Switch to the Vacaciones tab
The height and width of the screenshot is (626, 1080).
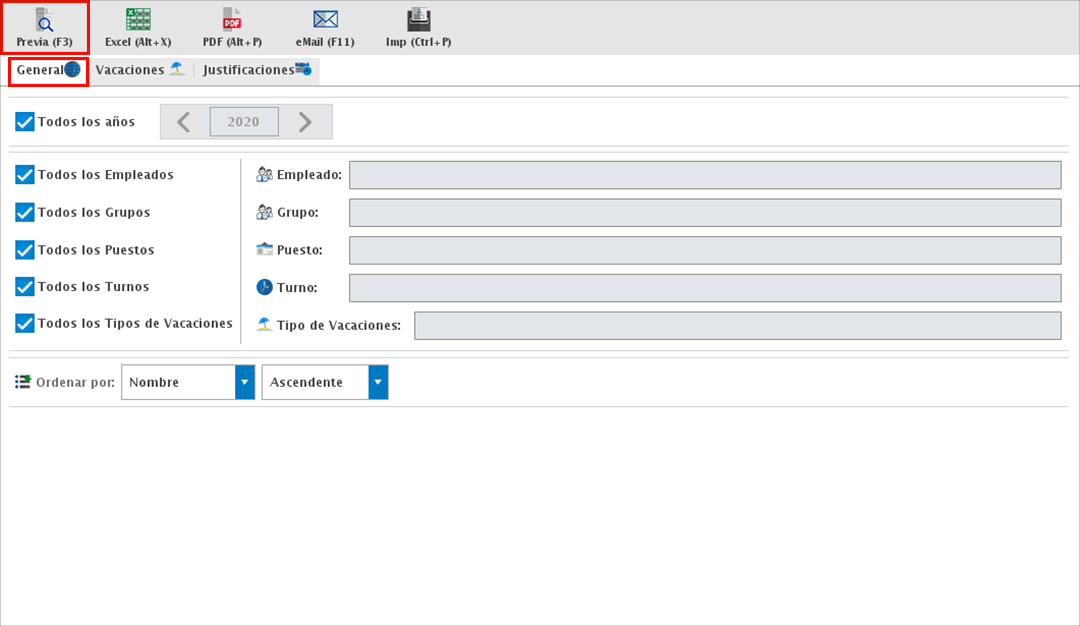click(x=139, y=70)
